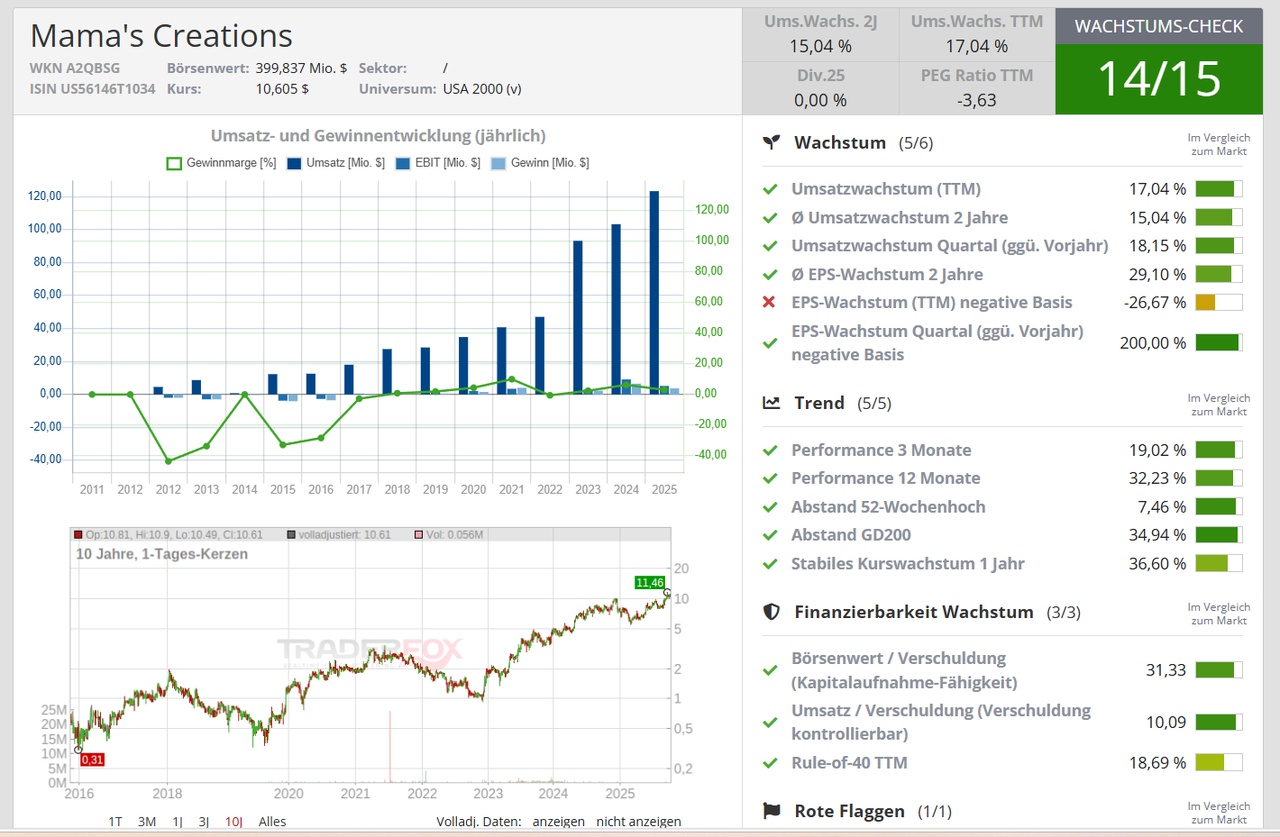The height and width of the screenshot is (837, 1280).
Task: Click the 14/15 Wachstums-Check score box
Action: [1159, 78]
